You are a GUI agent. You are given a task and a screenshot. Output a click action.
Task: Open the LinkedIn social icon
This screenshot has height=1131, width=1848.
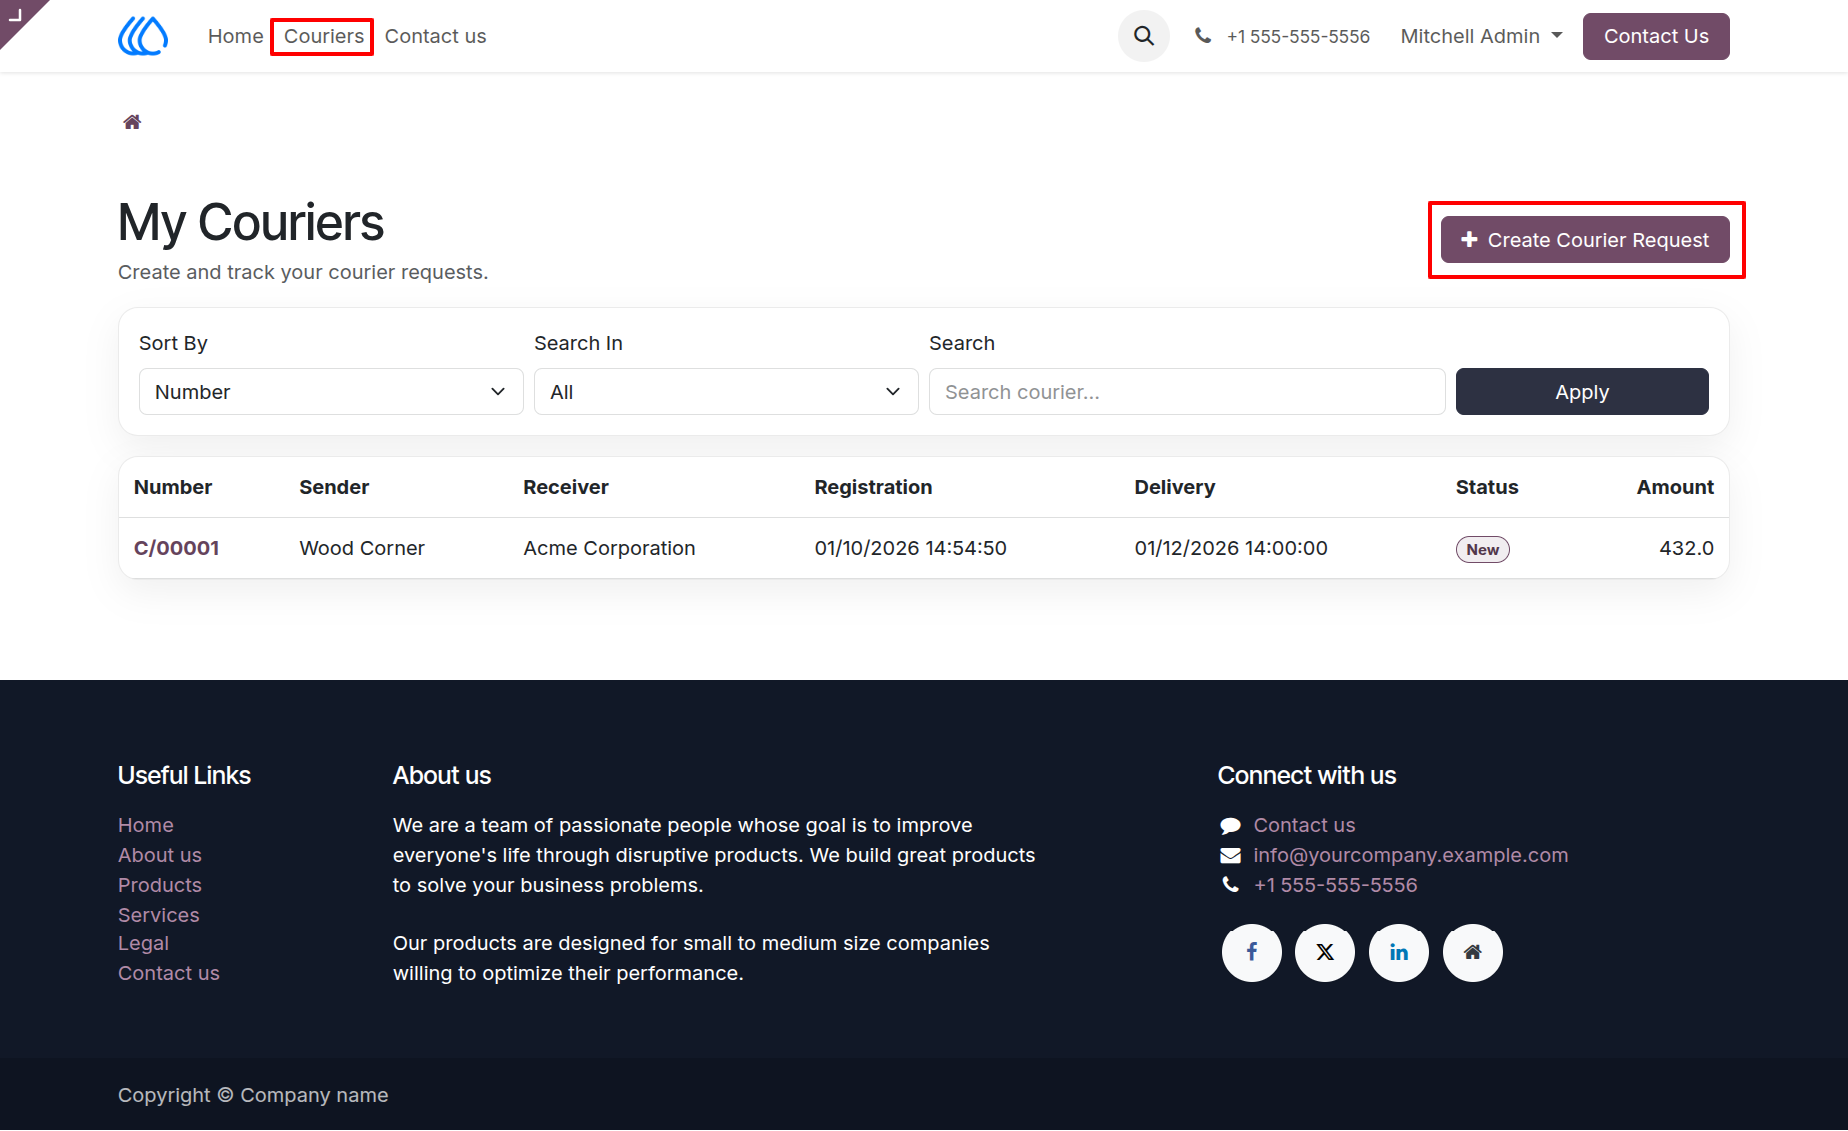[1399, 952]
